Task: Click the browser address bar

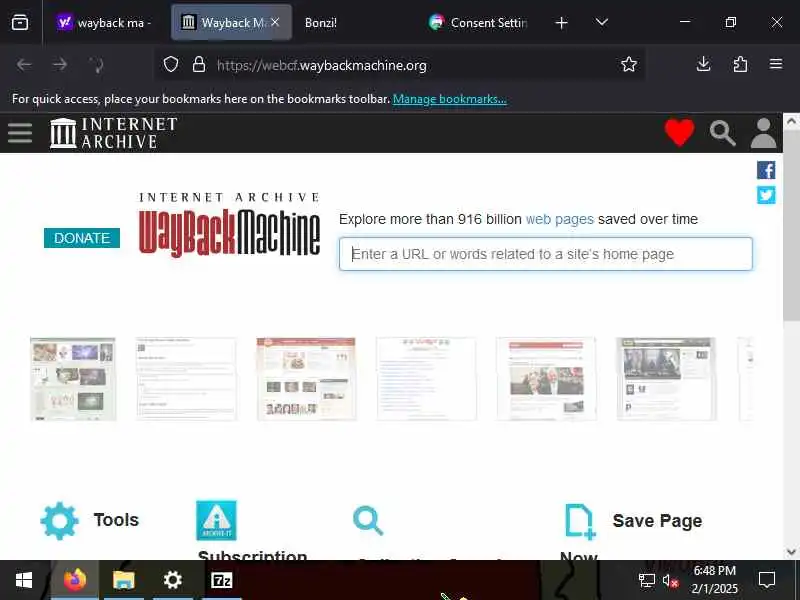Action: [x=399, y=65]
